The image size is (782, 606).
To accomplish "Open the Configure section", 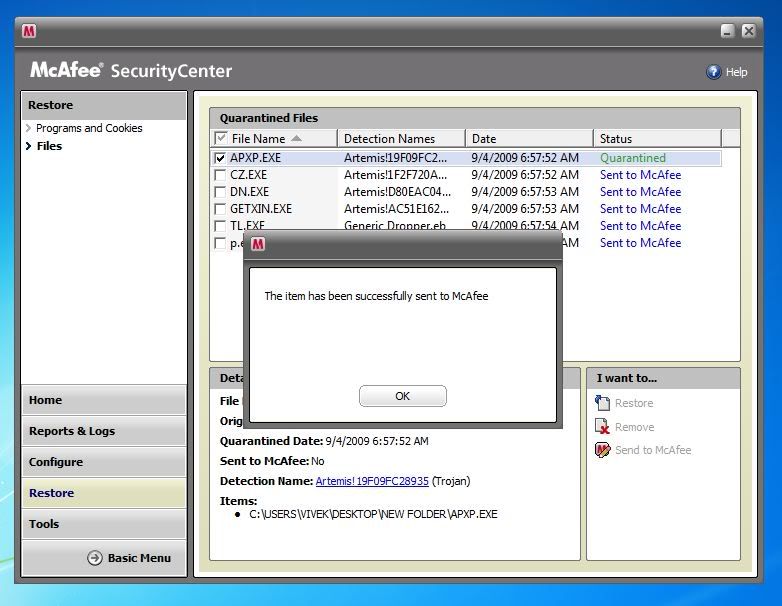I will coord(104,462).
